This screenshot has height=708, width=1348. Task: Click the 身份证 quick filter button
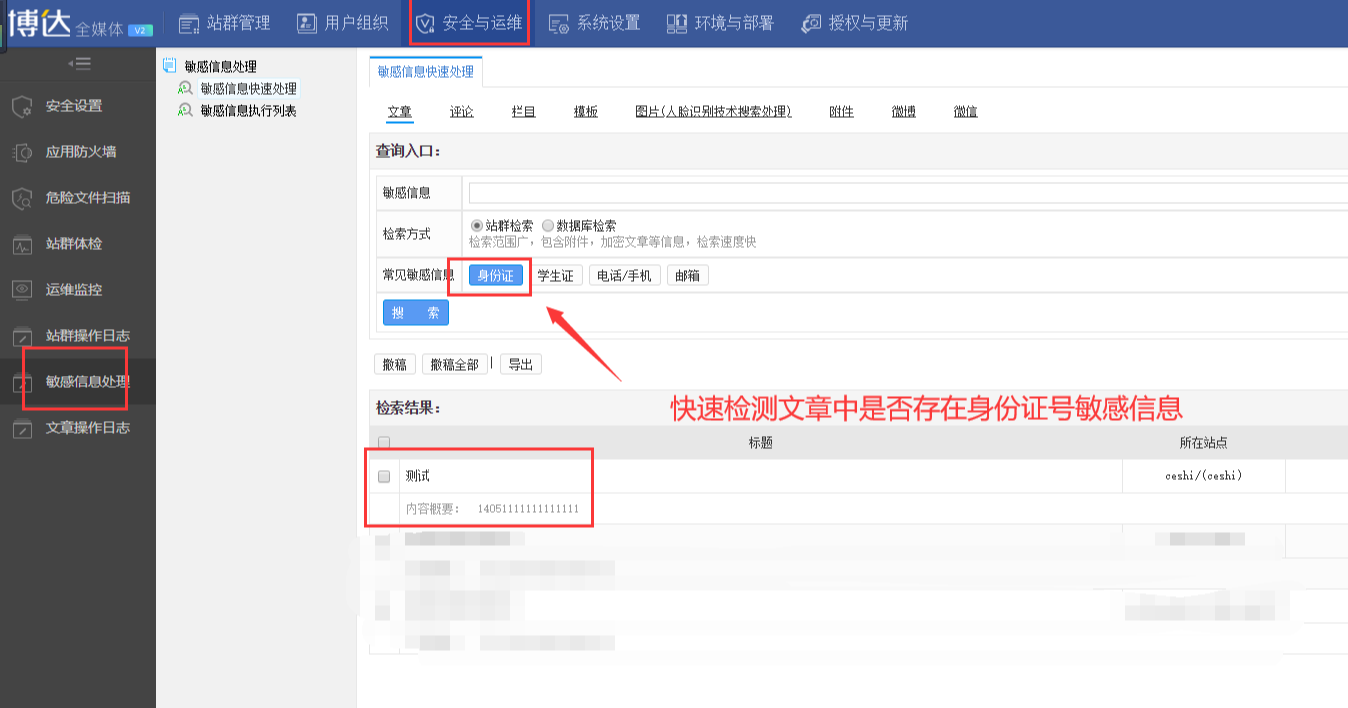click(x=496, y=276)
